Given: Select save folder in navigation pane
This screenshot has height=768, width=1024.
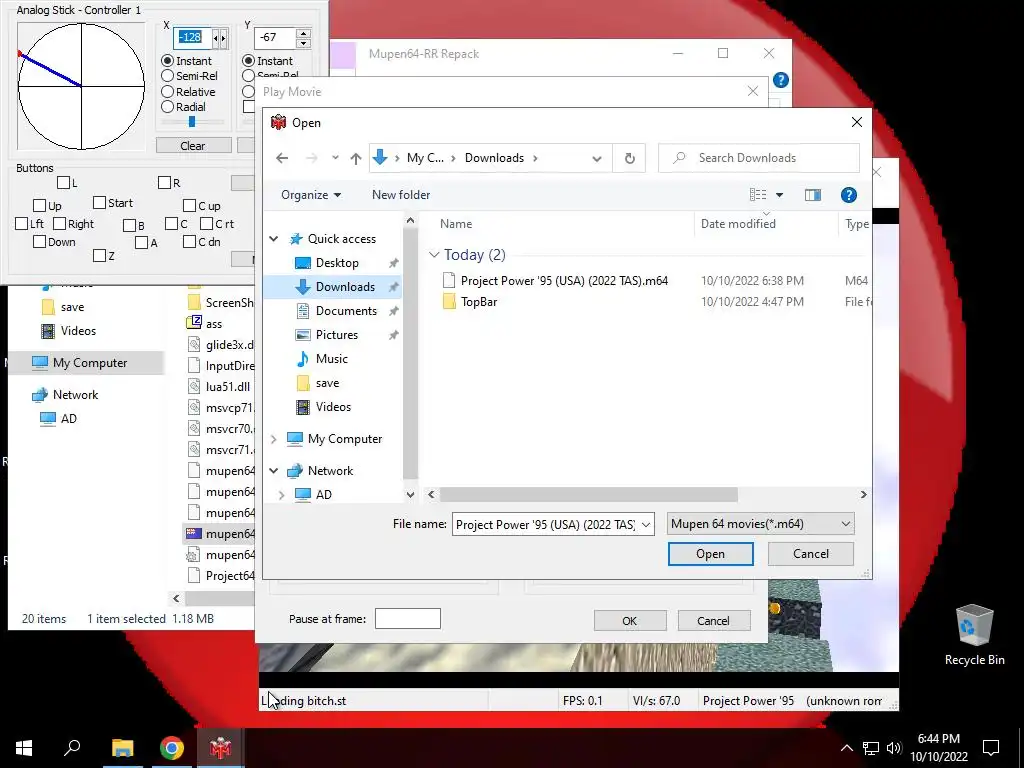Looking at the screenshot, I should click(327, 383).
